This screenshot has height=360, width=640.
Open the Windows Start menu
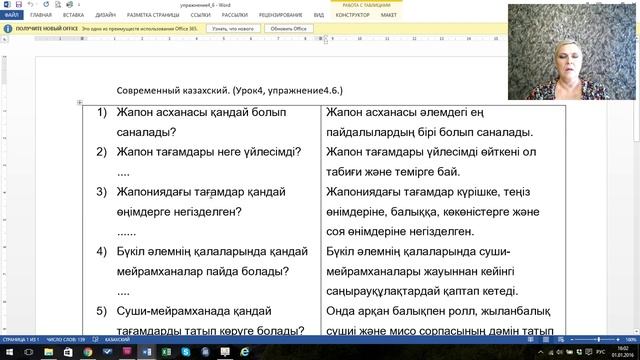[9, 352]
